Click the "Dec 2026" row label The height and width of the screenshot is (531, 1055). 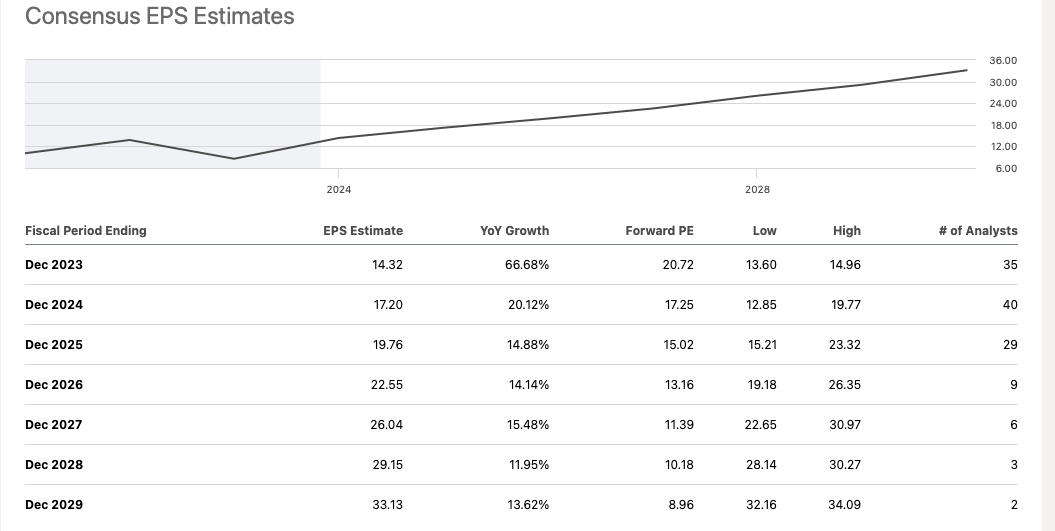54,385
